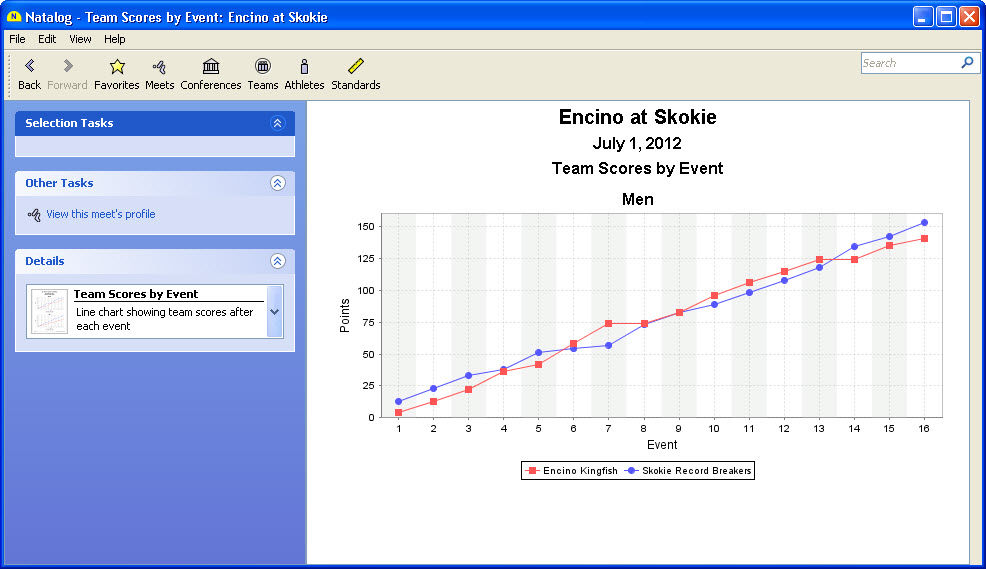Click the Team Scores by Event thumbnail
The height and width of the screenshot is (569, 986).
coord(49,311)
